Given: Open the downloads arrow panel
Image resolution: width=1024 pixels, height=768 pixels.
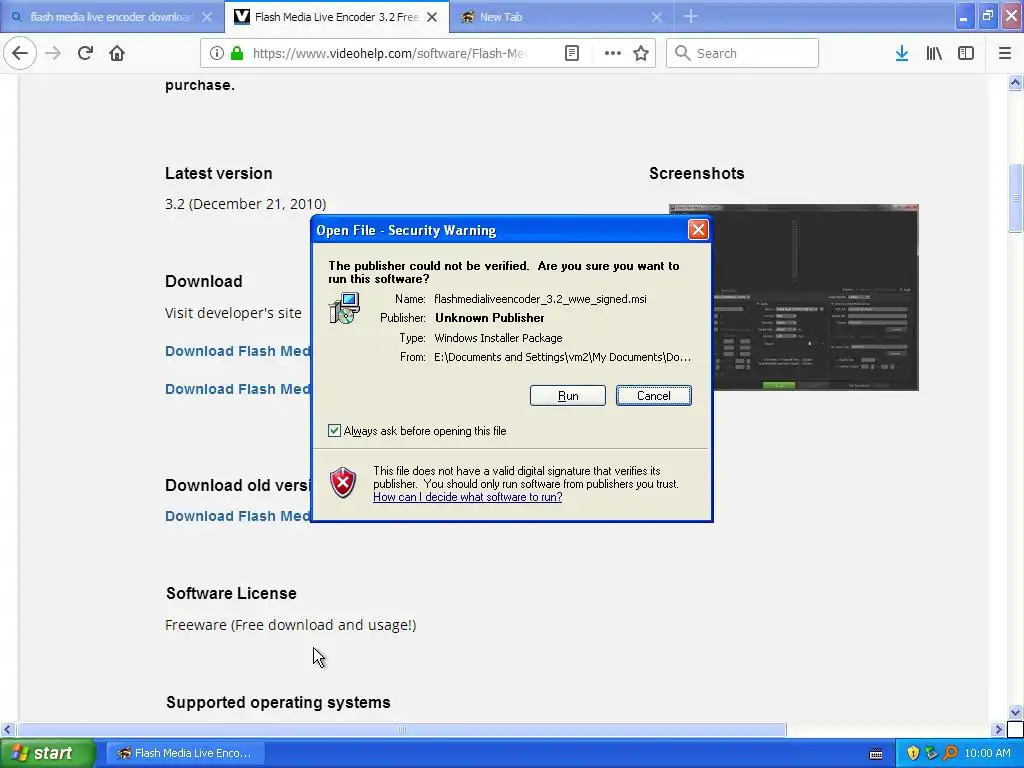Looking at the screenshot, I should (902, 53).
